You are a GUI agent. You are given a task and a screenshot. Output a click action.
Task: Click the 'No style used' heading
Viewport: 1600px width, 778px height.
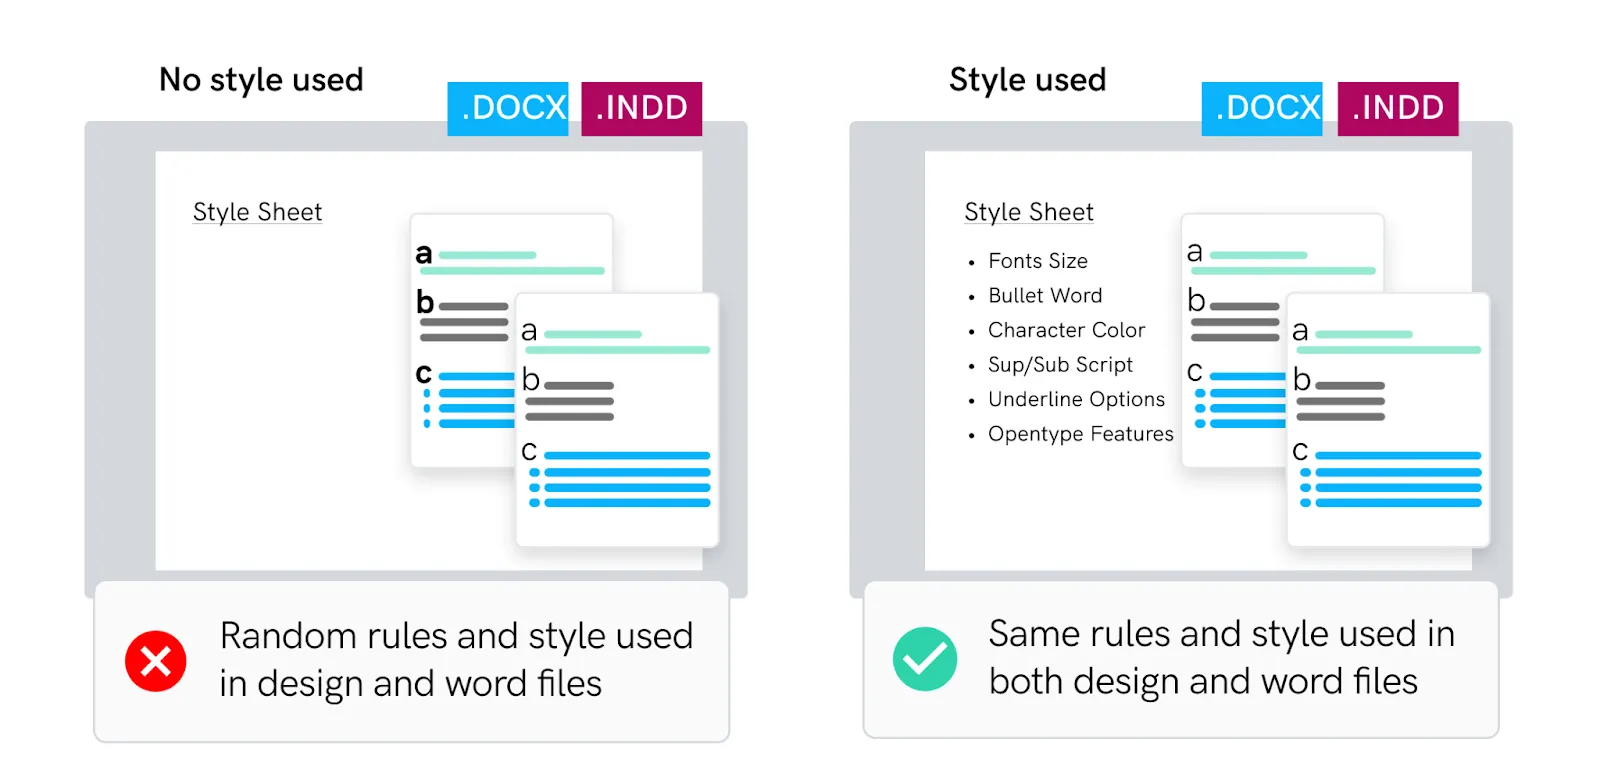pos(261,80)
